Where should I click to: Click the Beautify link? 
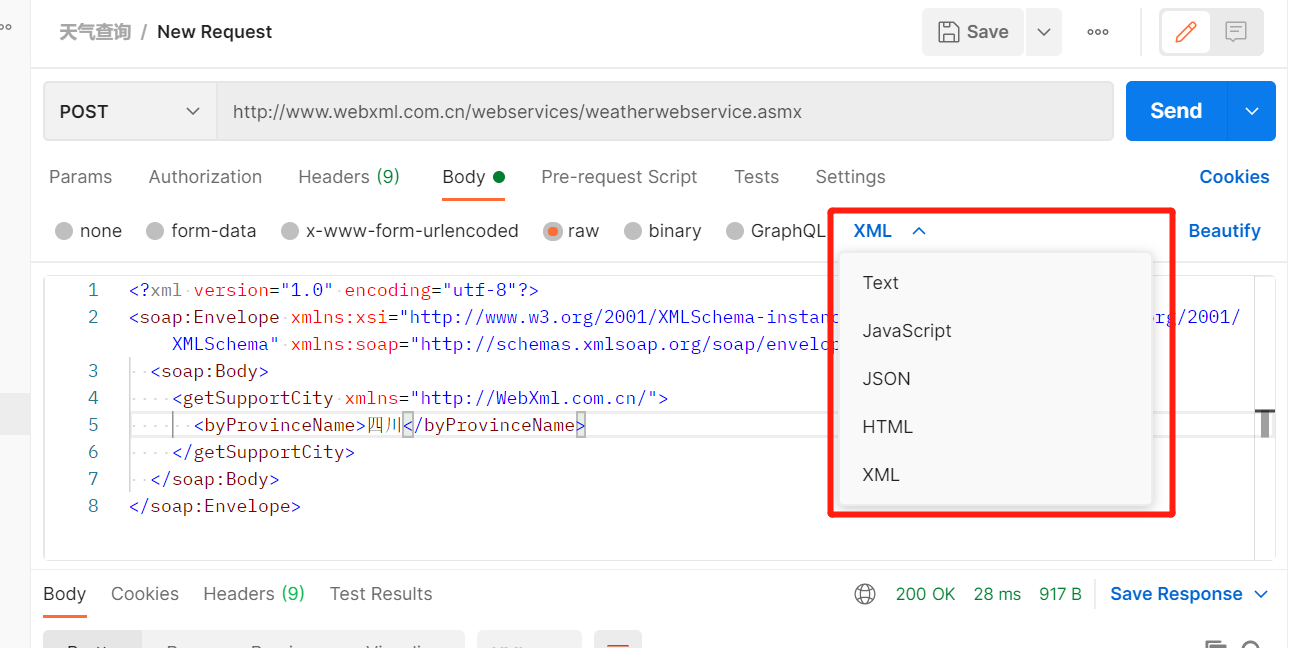point(1224,231)
